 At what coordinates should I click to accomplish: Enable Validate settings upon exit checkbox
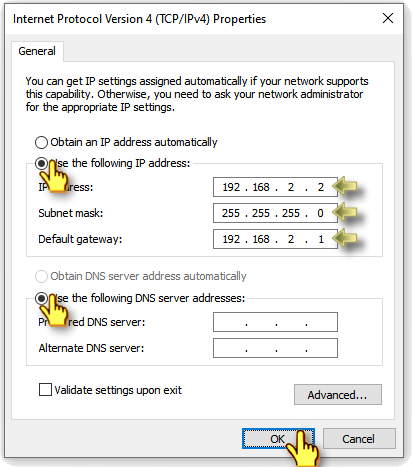pos(45,390)
